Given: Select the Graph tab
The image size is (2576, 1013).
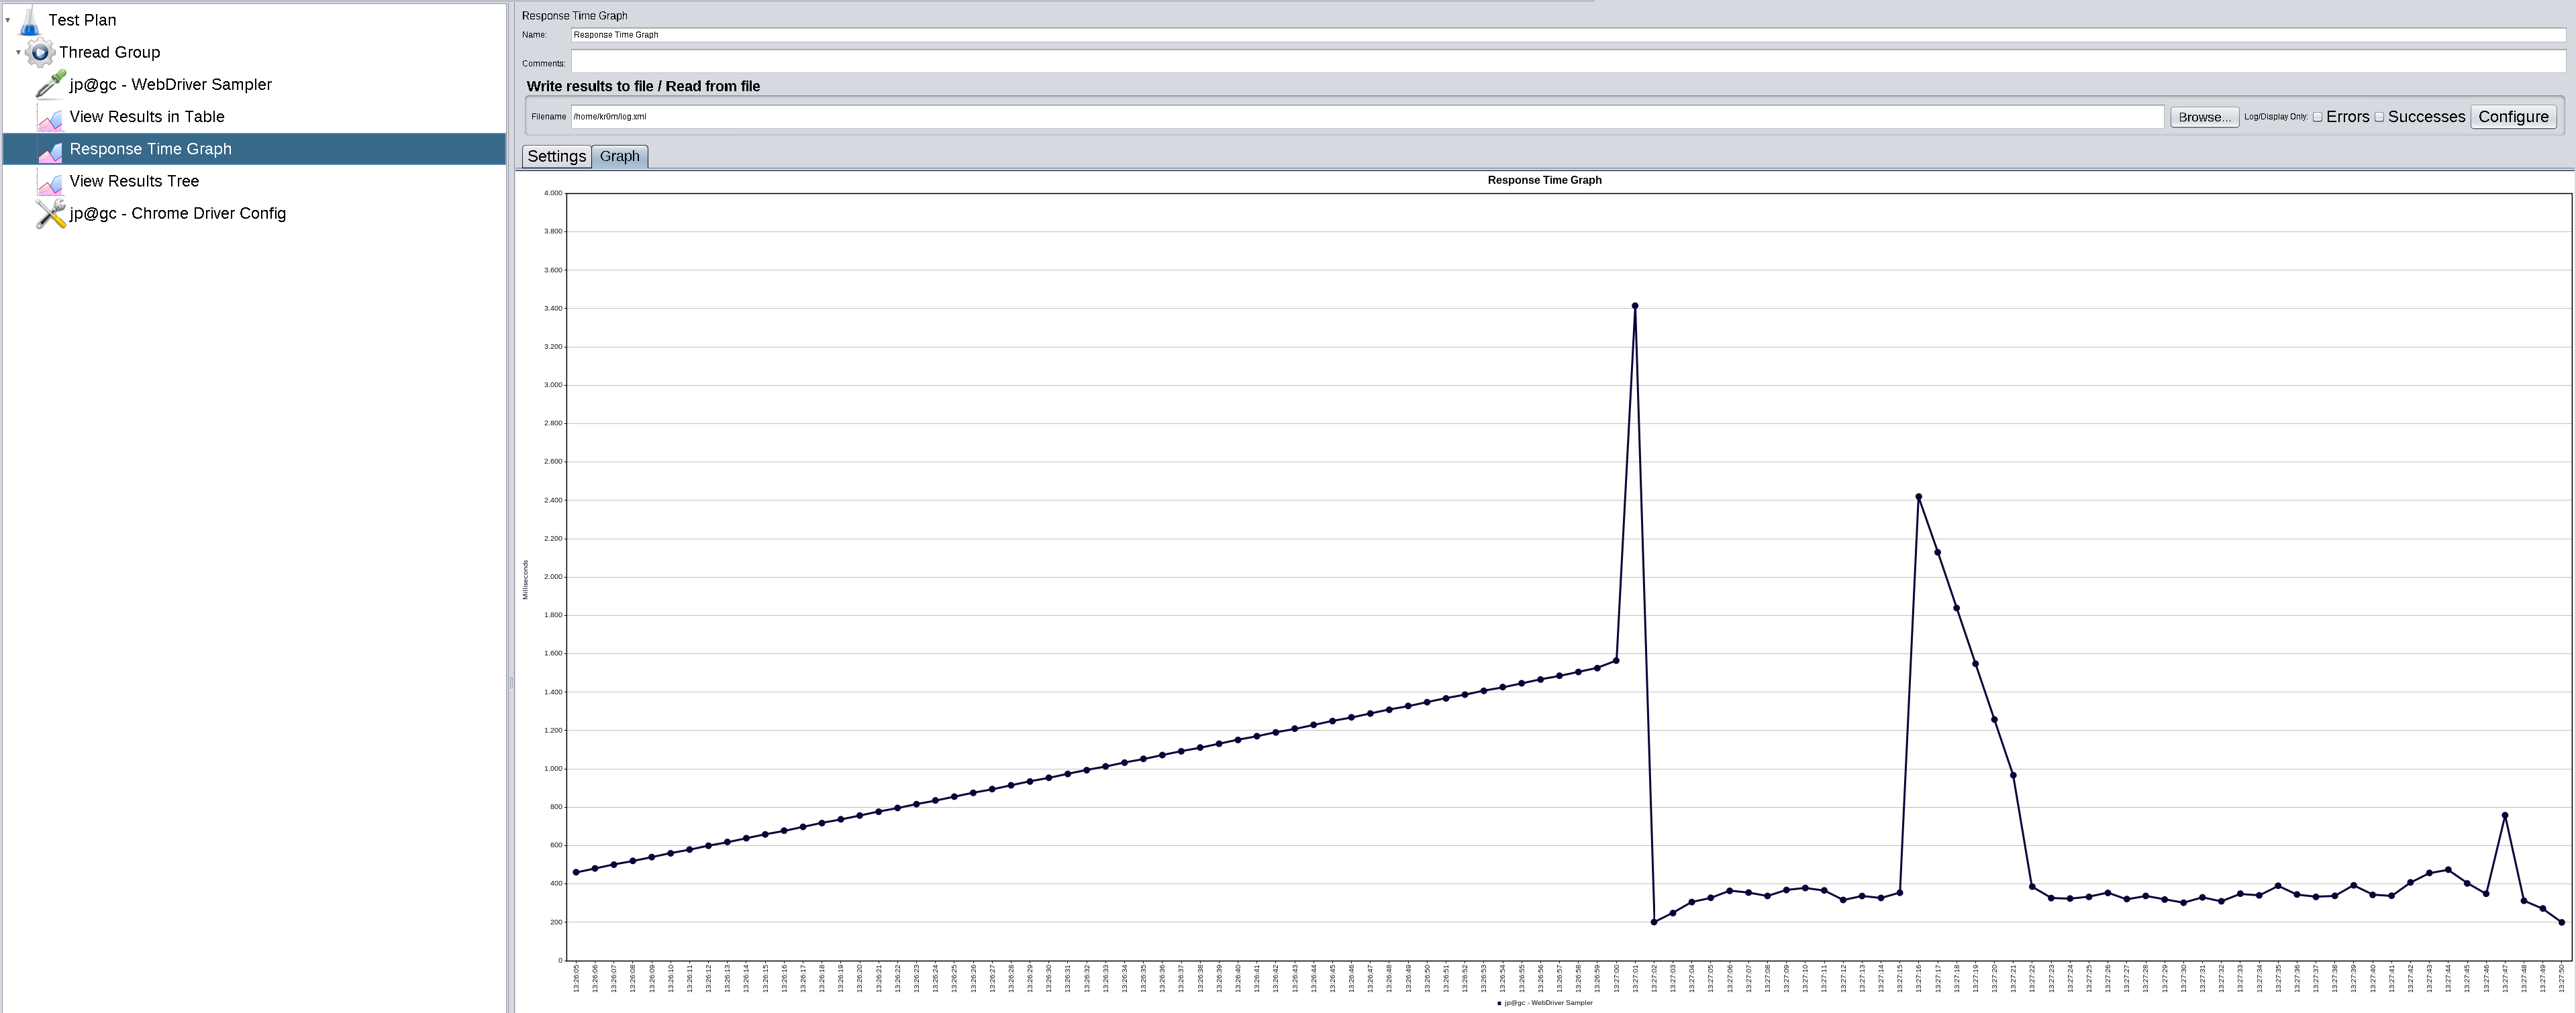Looking at the screenshot, I should 619,156.
